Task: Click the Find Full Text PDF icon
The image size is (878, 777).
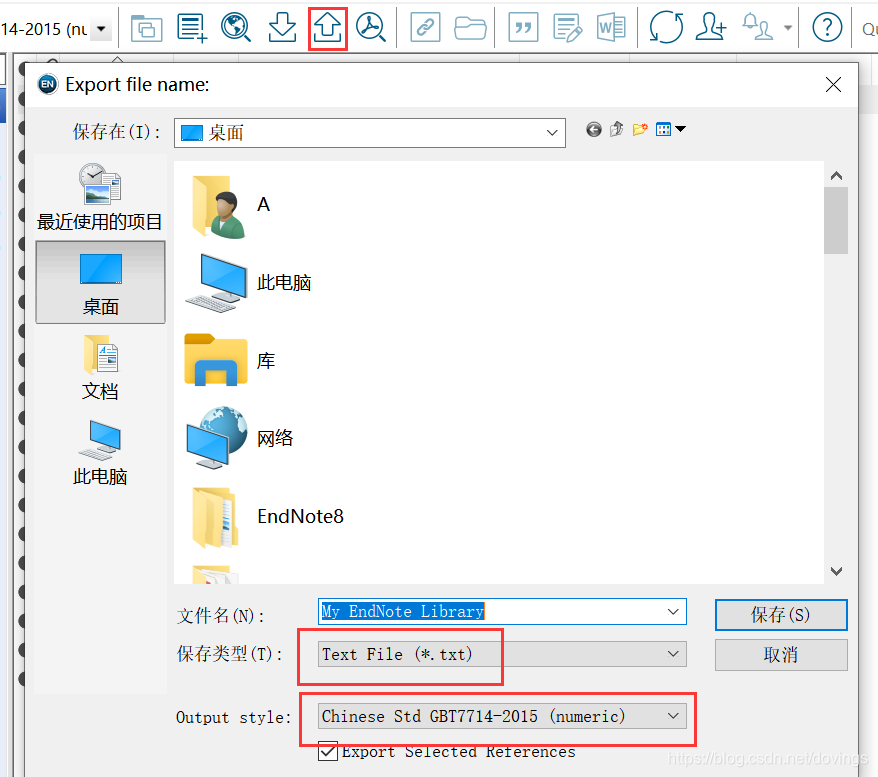Action: [x=371, y=27]
